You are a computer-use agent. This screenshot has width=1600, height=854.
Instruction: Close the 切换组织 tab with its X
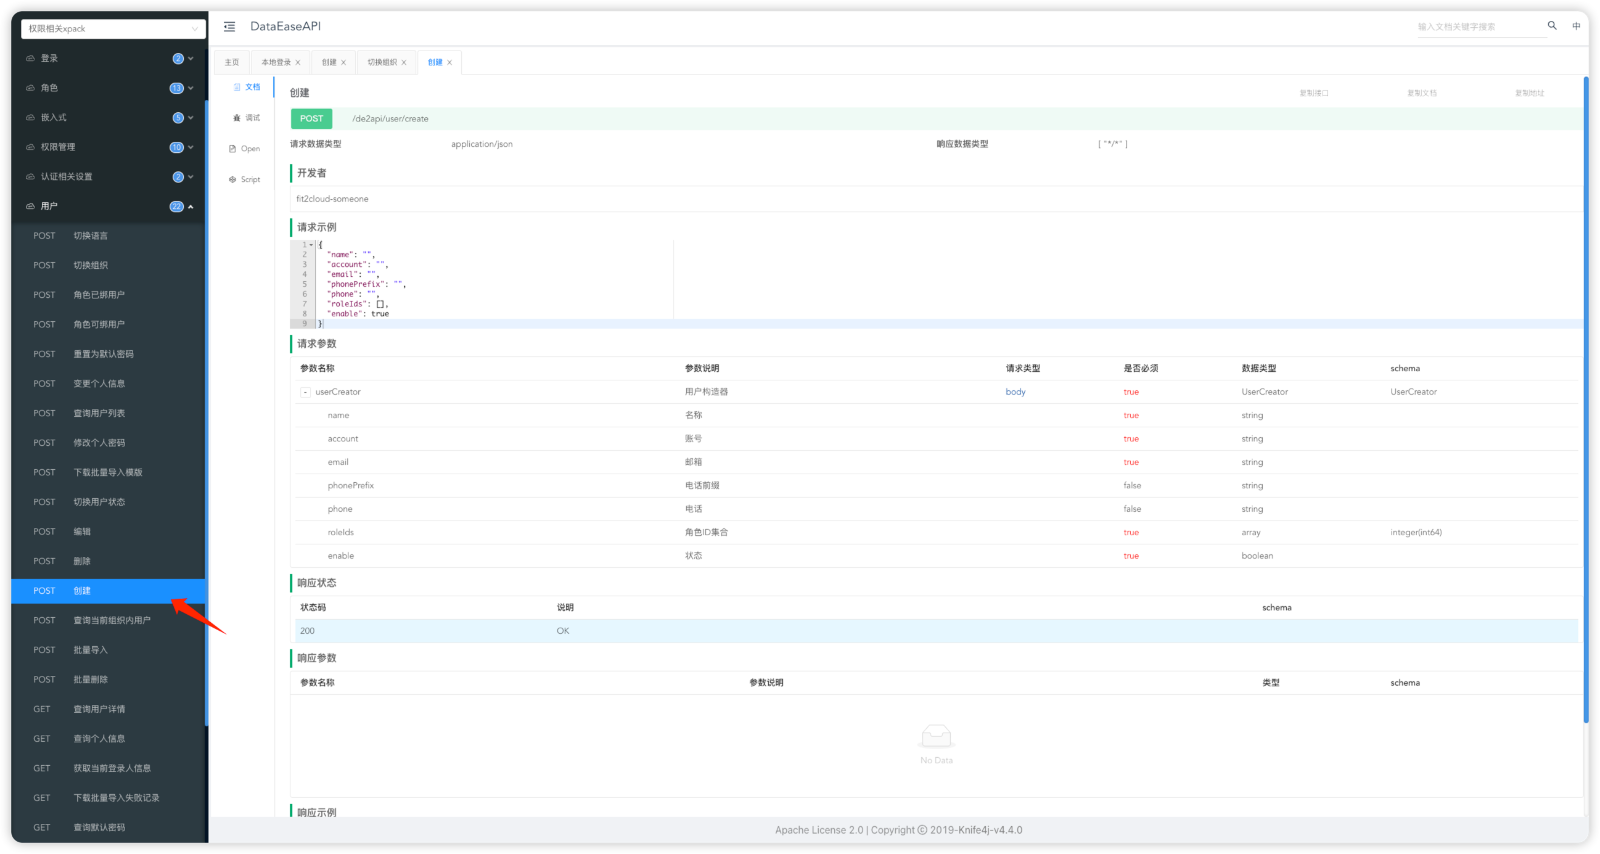404,62
